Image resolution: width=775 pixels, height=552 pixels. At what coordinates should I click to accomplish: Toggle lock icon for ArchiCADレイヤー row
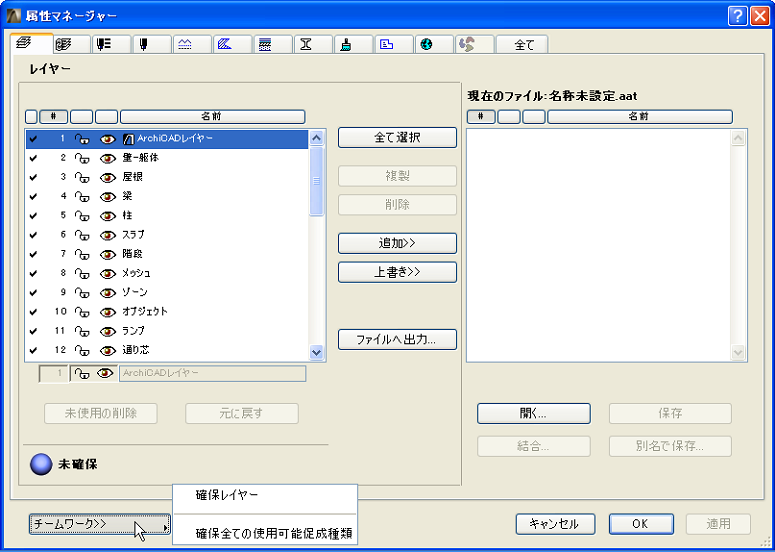(x=82, y=139)
